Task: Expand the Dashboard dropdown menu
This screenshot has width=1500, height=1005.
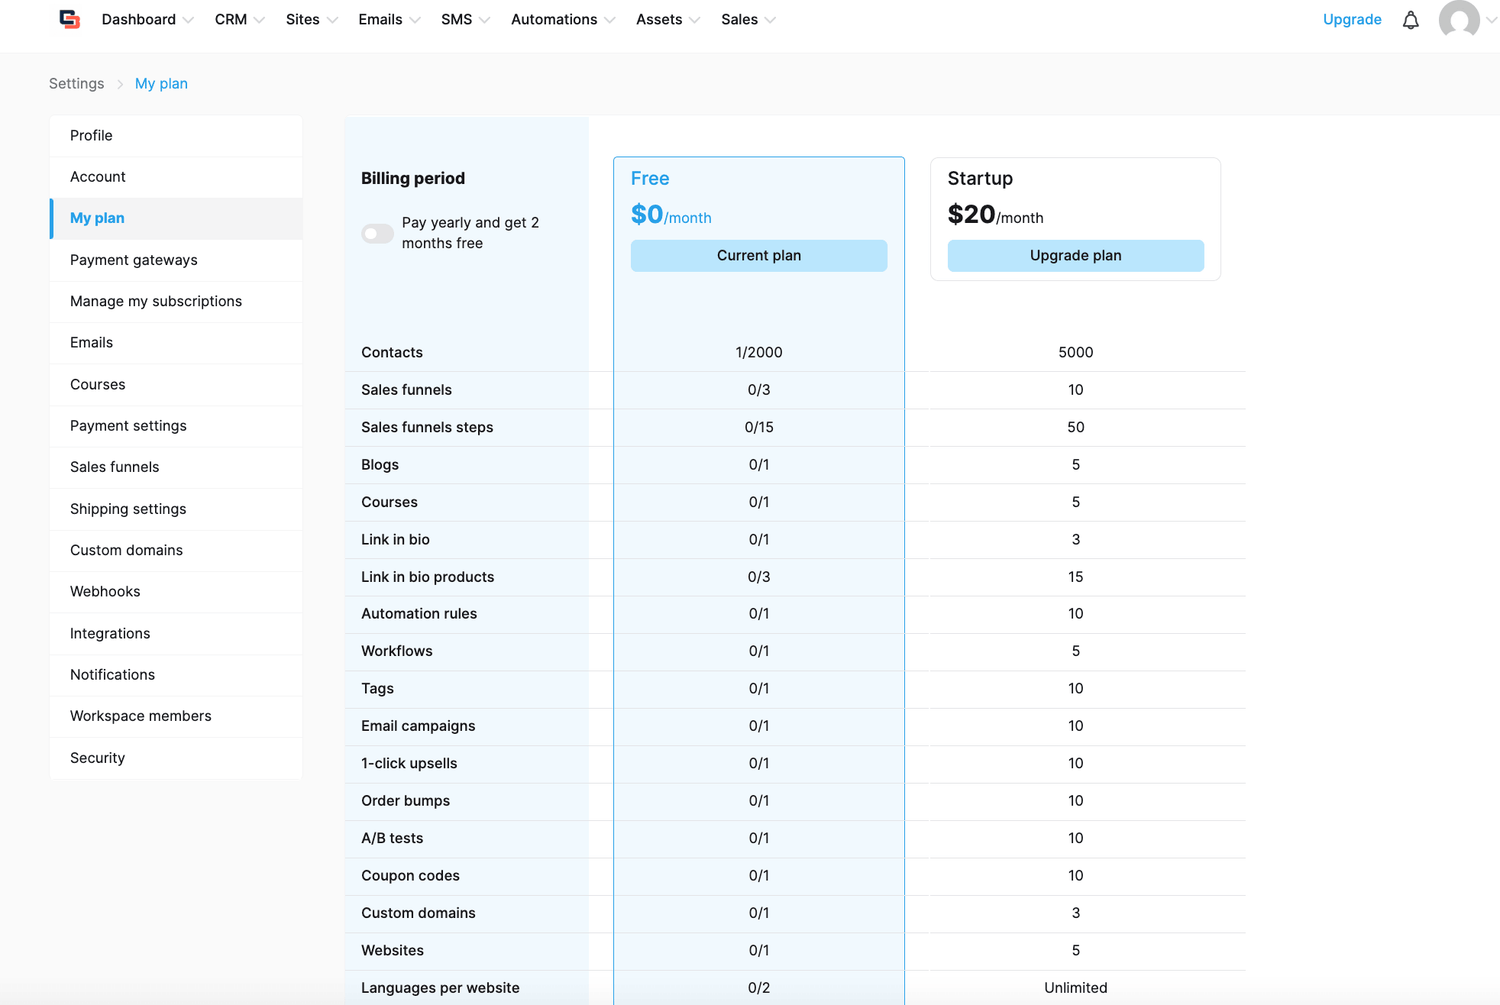Action: tap(148, 20)
